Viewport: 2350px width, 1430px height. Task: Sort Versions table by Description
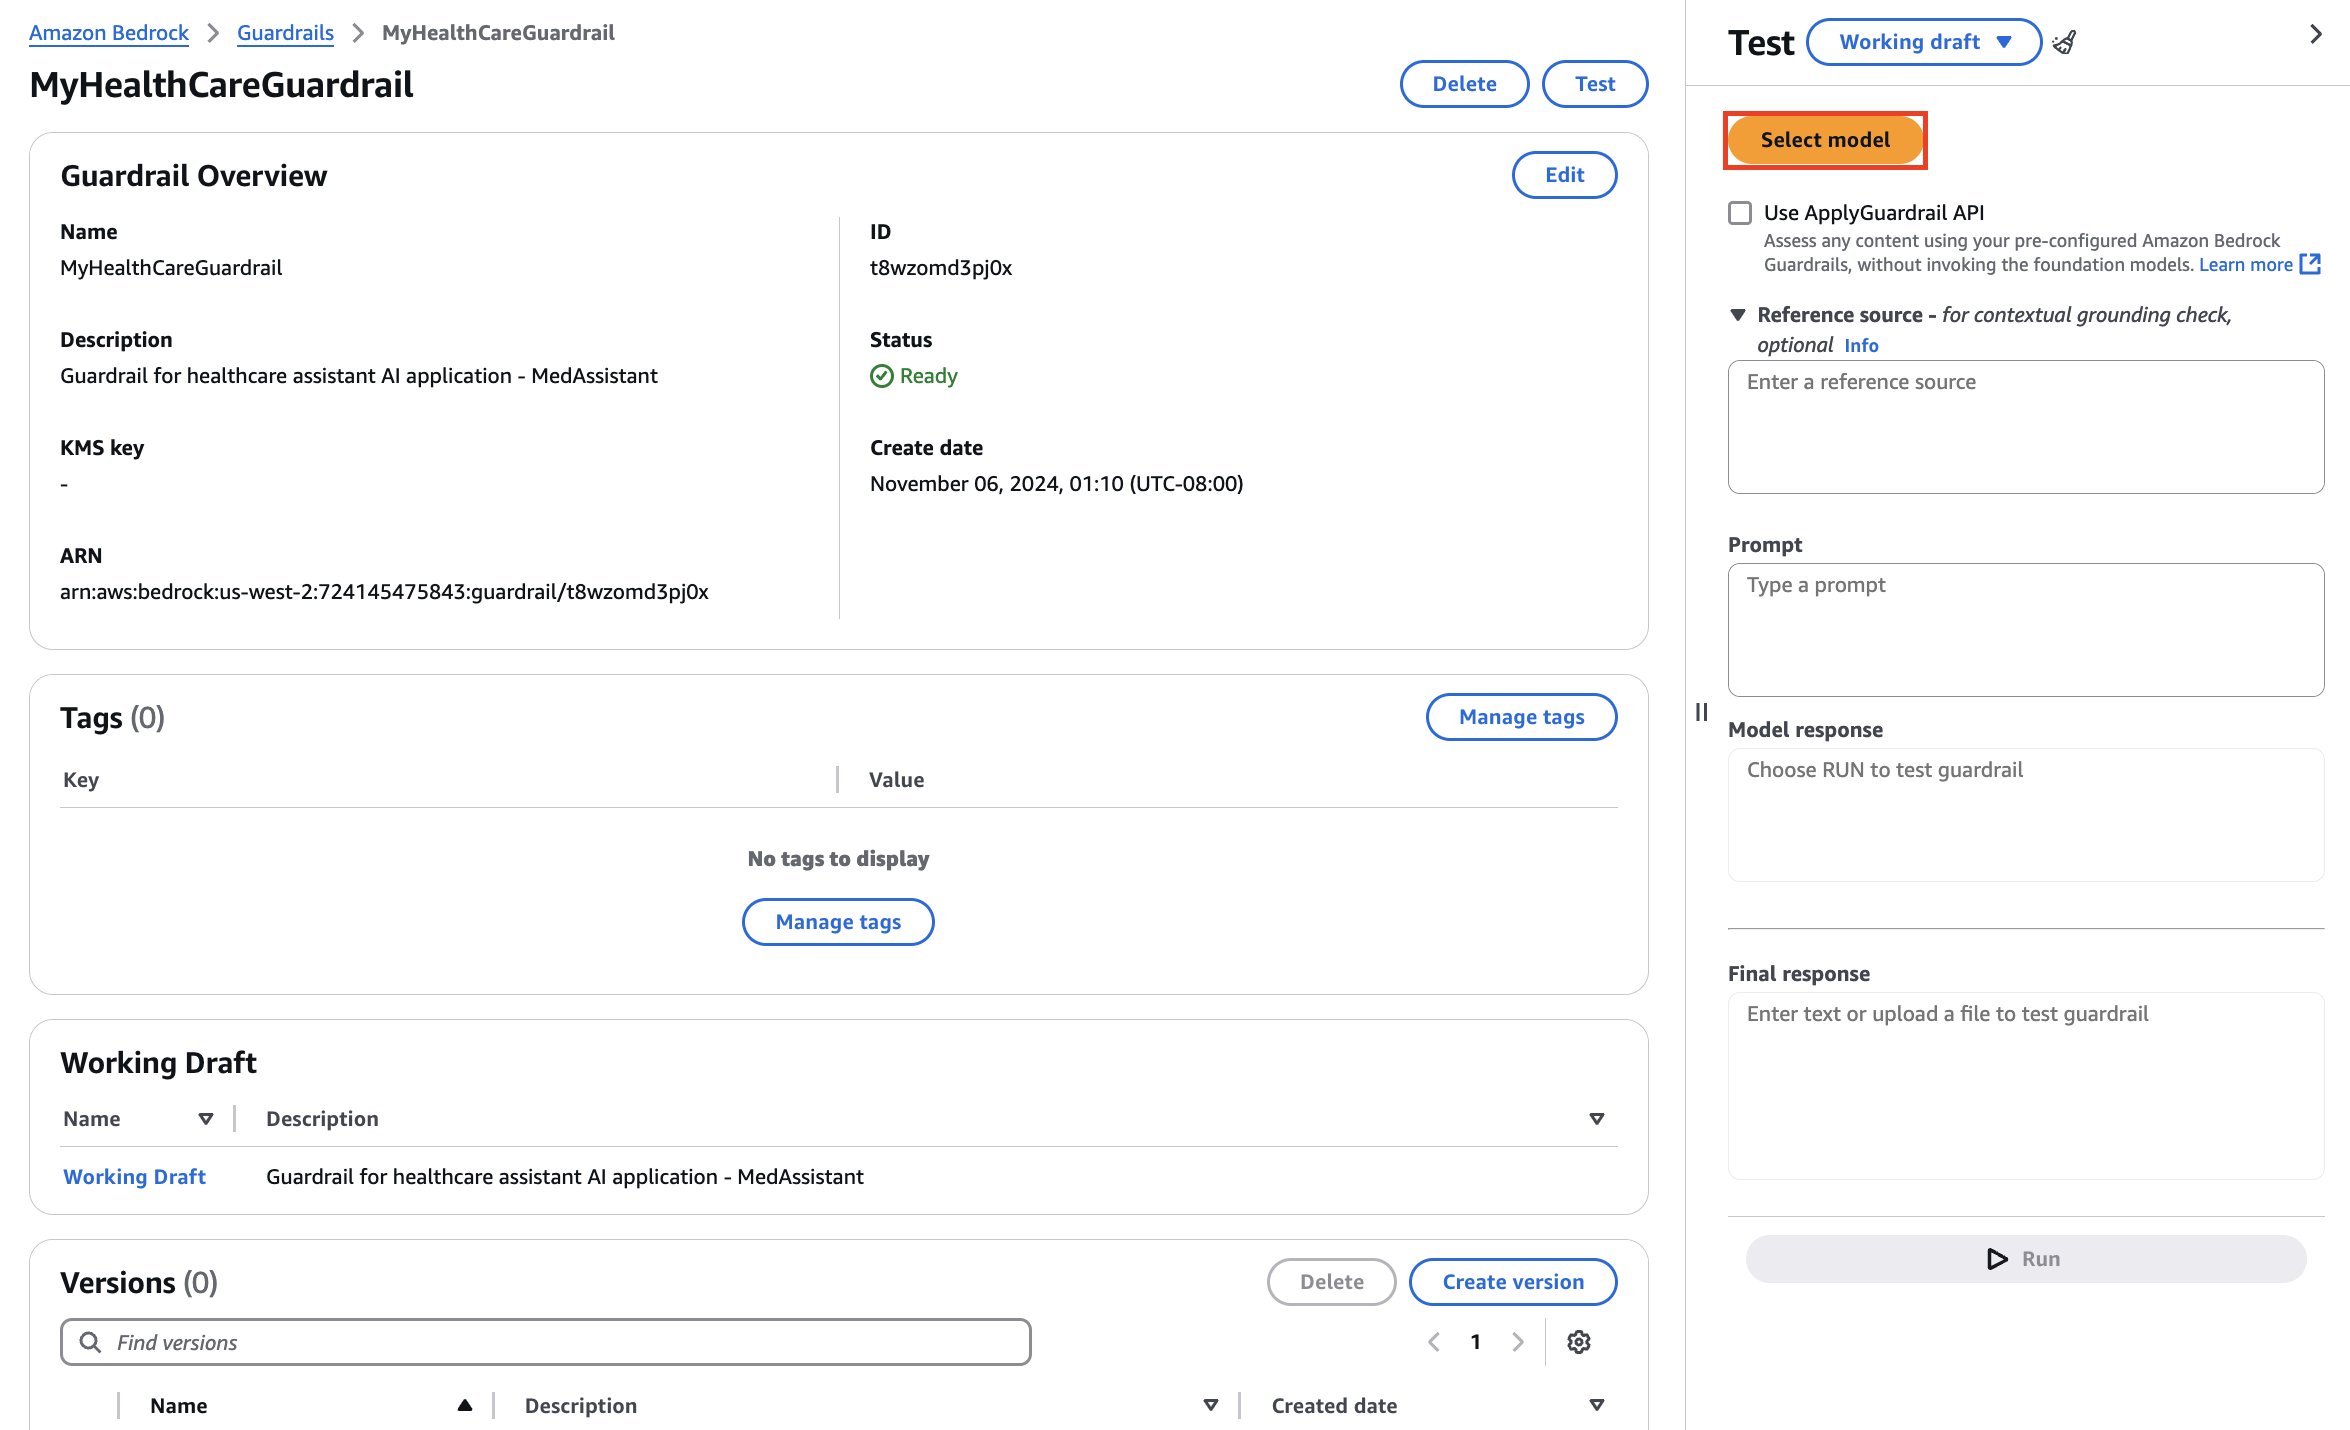point(1211,1406)
